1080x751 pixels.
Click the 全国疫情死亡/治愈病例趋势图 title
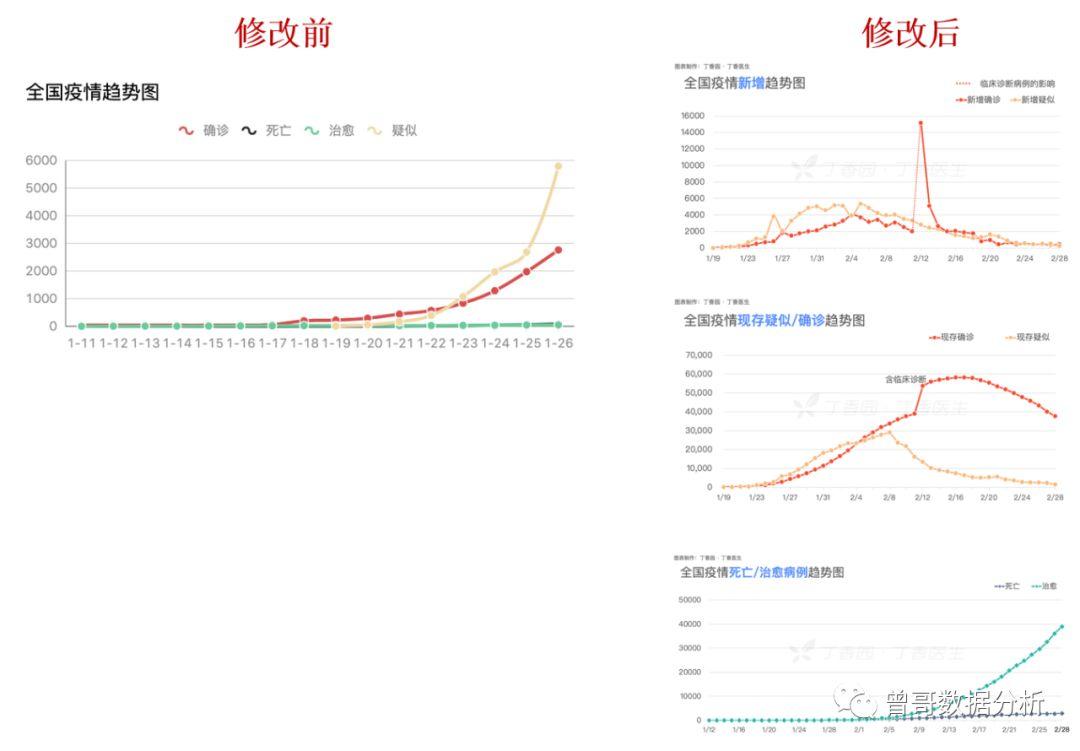[x=762, y=572]
